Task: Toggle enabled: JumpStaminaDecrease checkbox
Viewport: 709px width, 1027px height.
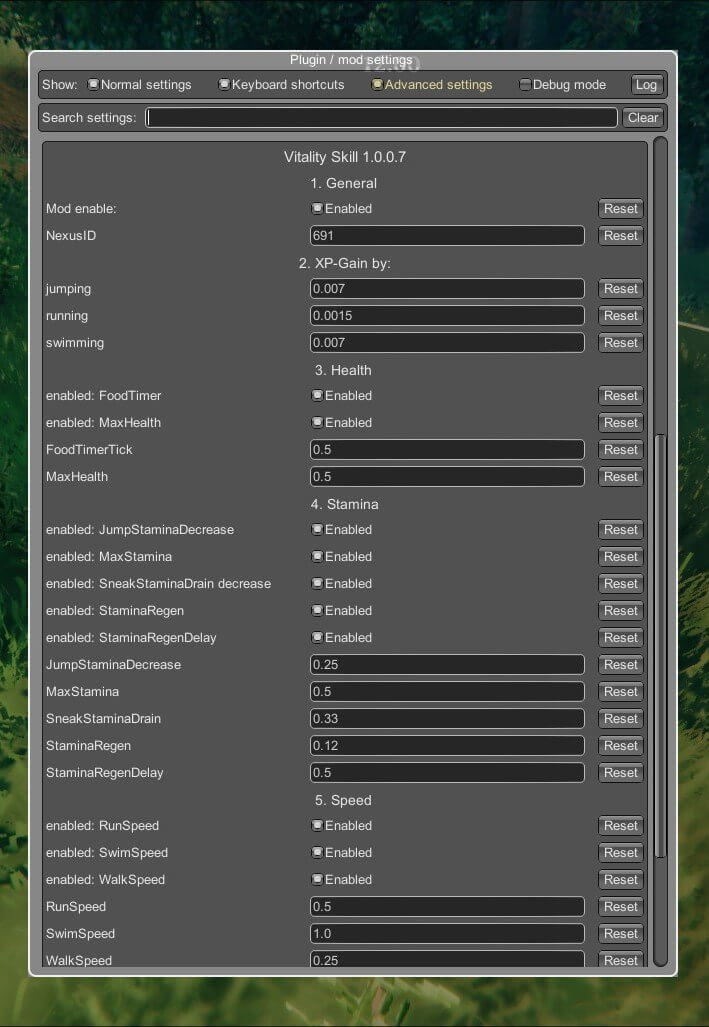Action: 317,530
